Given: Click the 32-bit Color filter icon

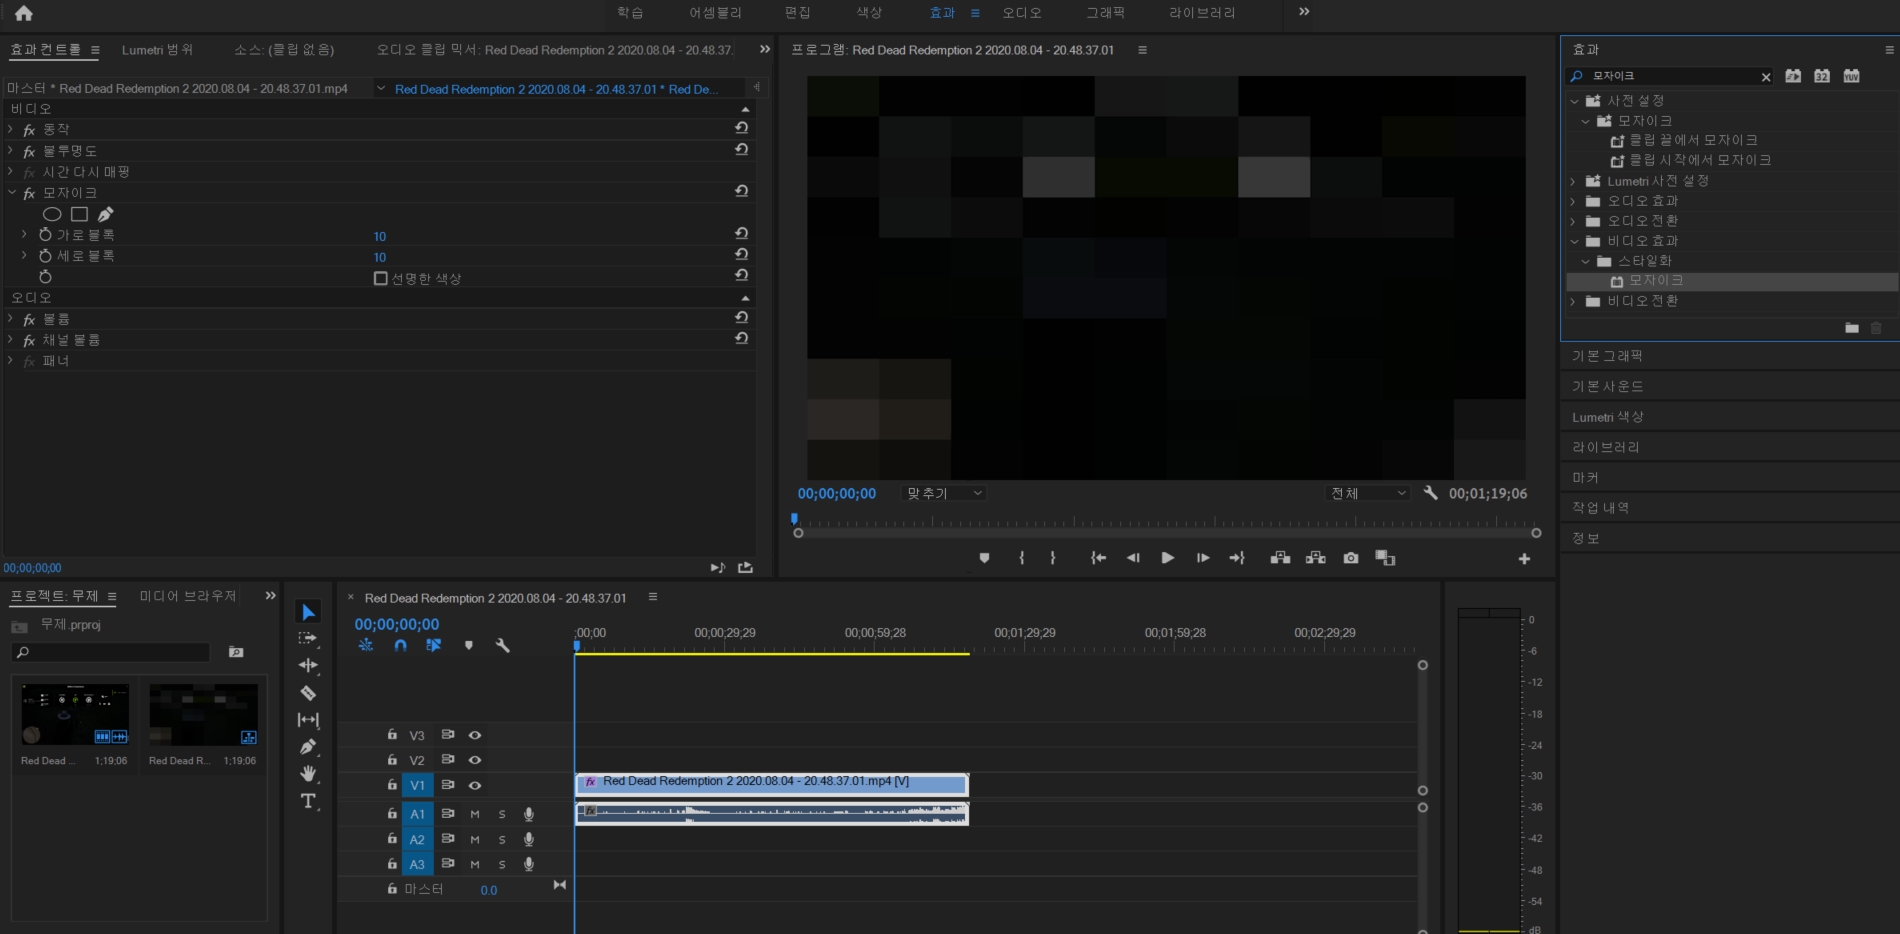Looking at the screenshot, I should [1822, 76].
